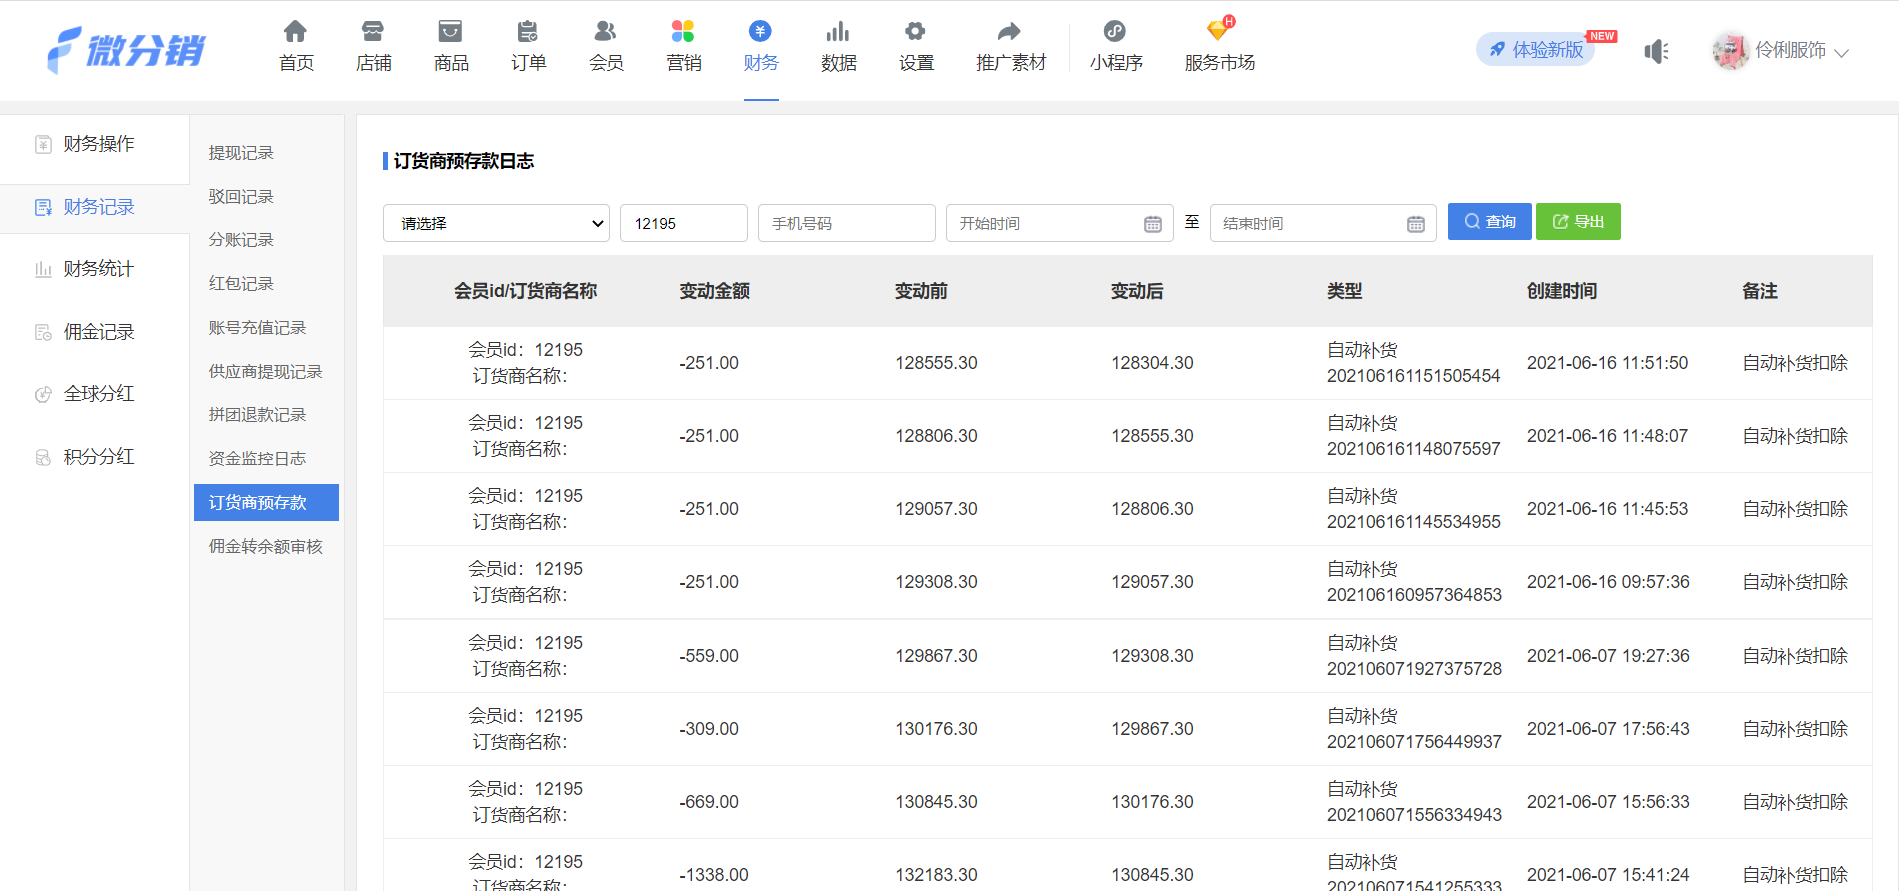The image size is (1899, 891).
Task: Click the green 导出 button
Action: (1578, 222)
